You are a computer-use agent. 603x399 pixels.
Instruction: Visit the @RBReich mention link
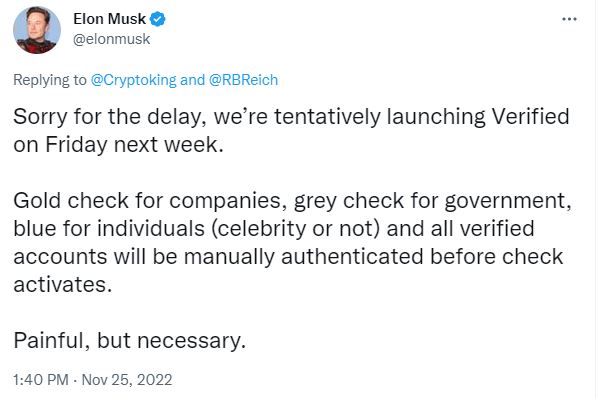(x=243, y=80)
